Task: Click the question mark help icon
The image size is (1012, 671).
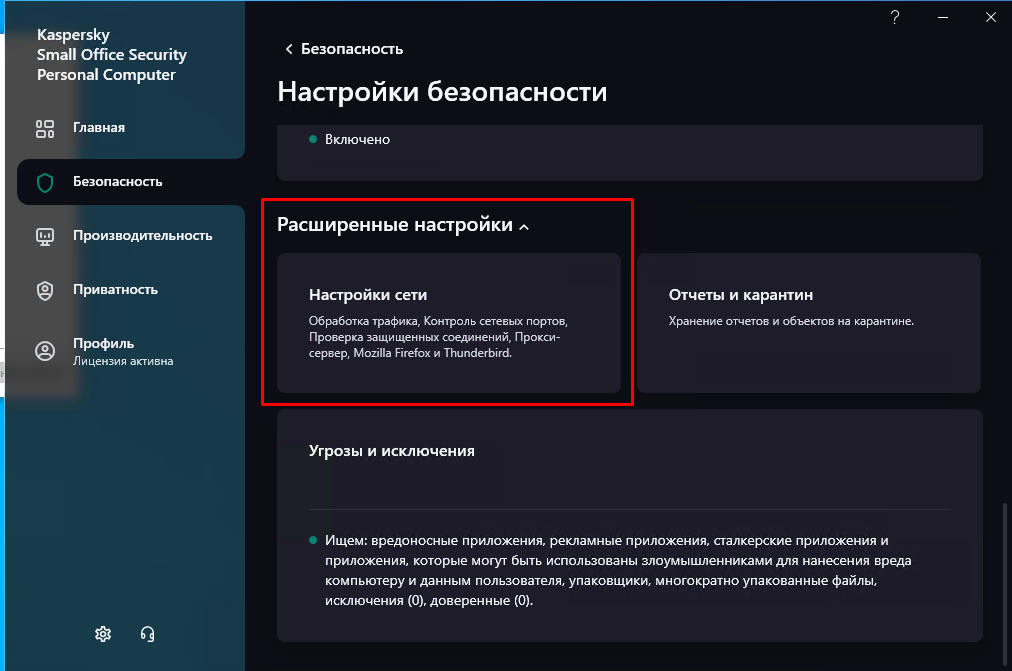Action: (x=896, y=17)
